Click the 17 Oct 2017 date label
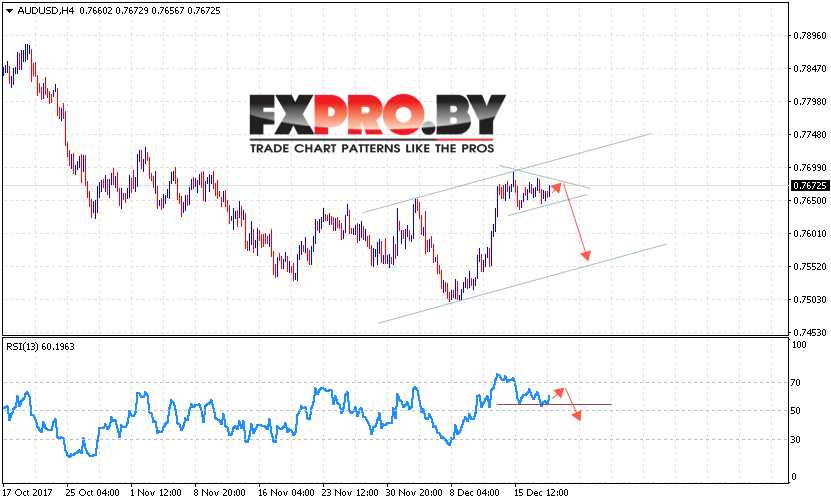The height and width of the screenshot is (504, 831). 28,493
